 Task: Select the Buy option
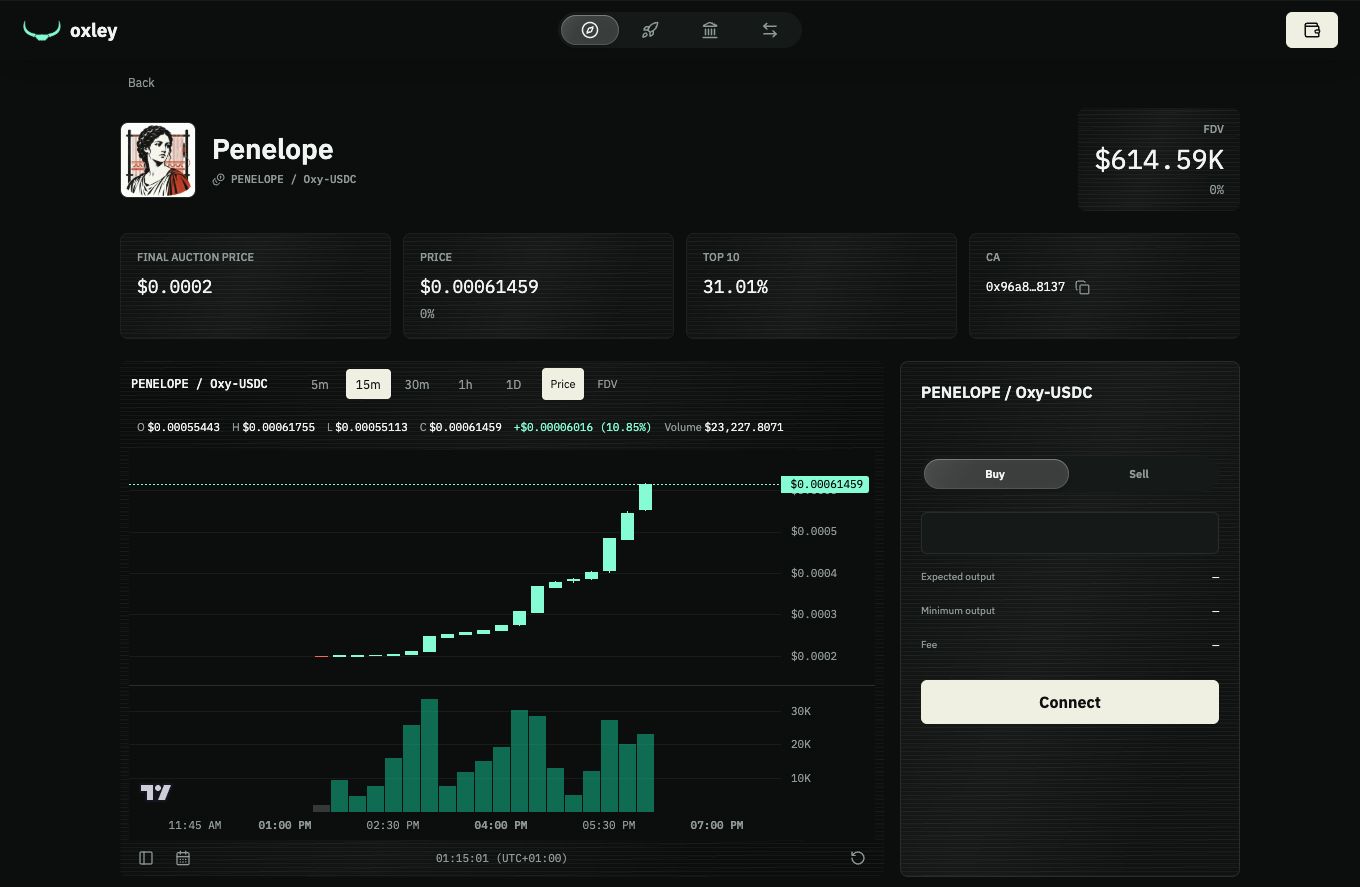(996, 474)
